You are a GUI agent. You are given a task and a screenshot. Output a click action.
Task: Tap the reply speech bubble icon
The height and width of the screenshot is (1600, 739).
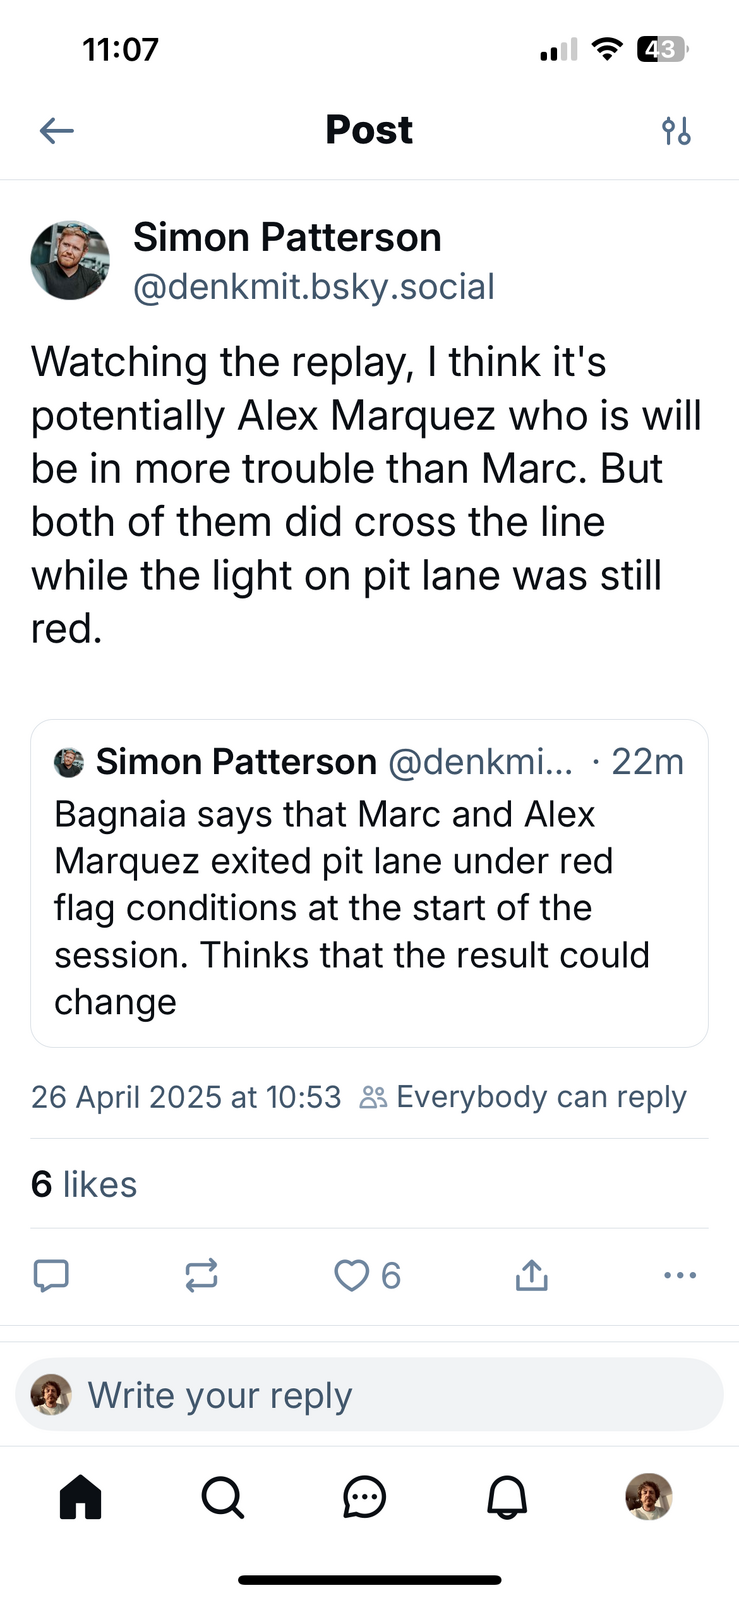click(52, 1275)
